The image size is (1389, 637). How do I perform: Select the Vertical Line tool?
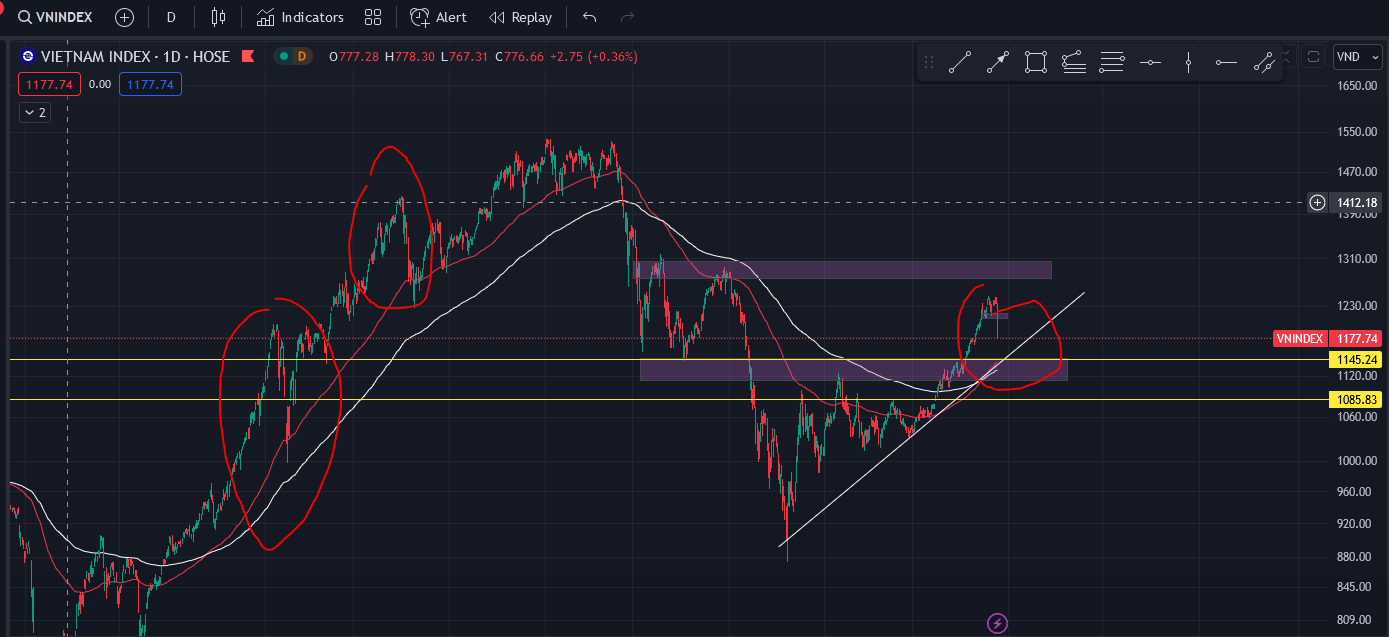(1188, 62)
